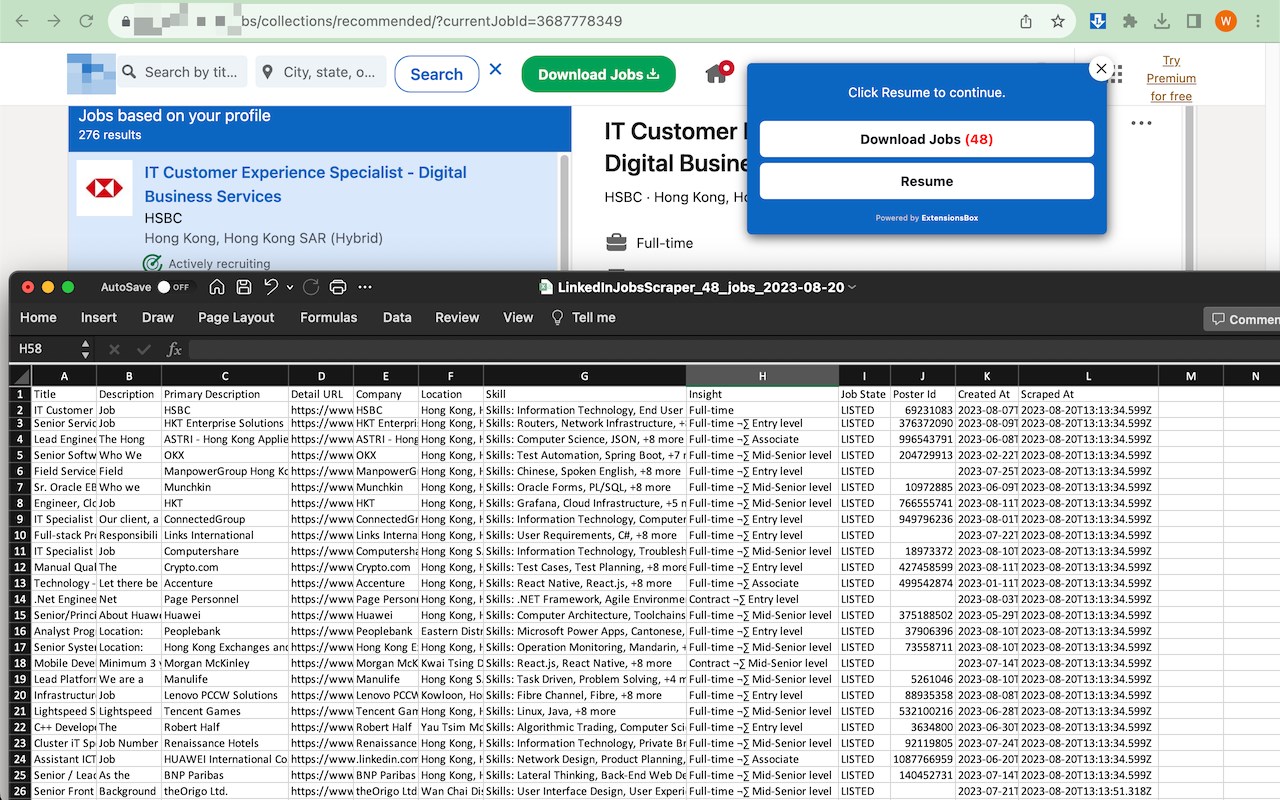The height and width of the screenshot is (800, 1280).
Task: Select cell 'Skills: Oracle Forms, PL/SQL, +8 more'
Action: [x=585, y=487]
